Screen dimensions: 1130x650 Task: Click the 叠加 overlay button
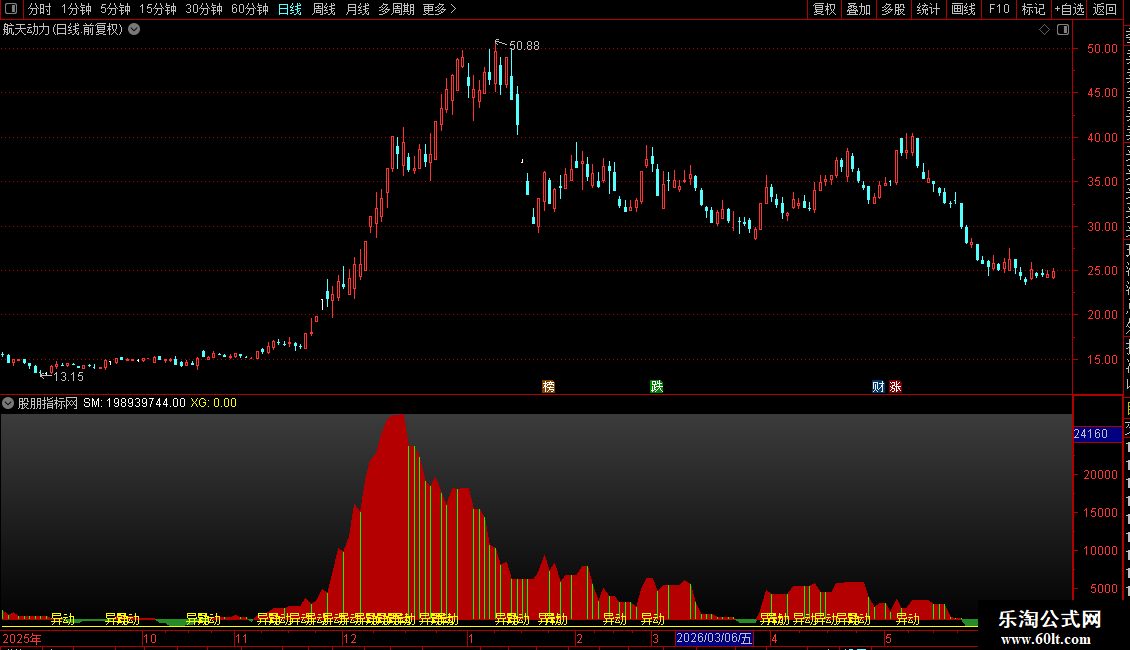pos(858,9)
